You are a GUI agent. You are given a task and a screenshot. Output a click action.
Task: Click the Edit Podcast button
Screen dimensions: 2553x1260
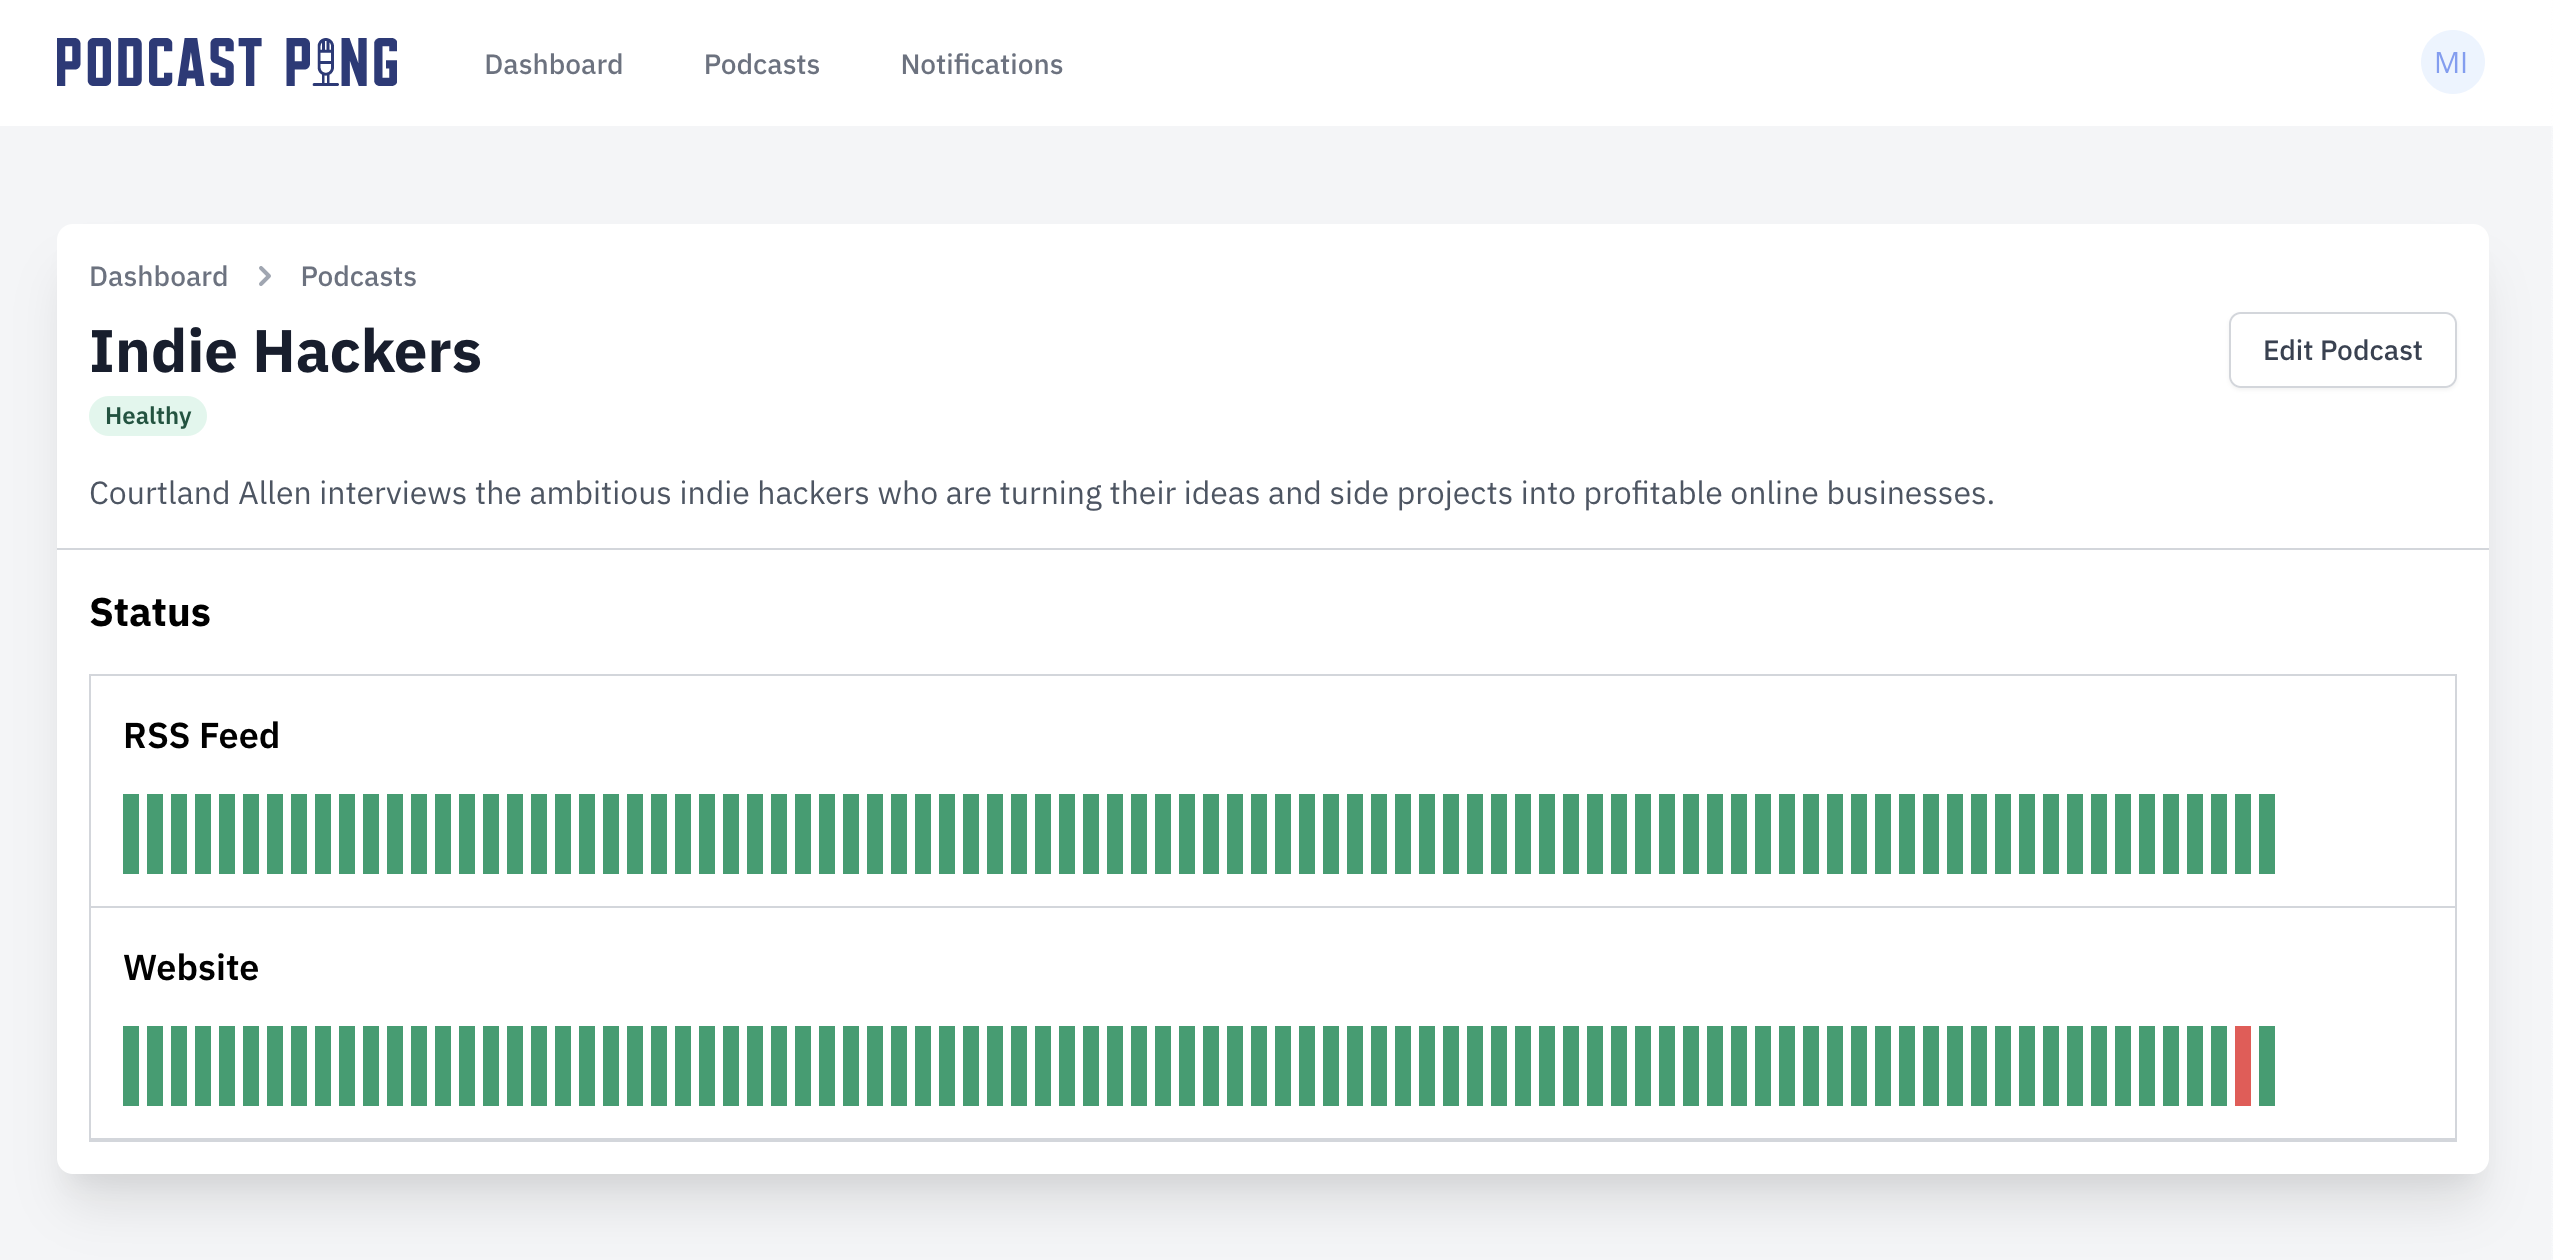(x=2342, y=350)
